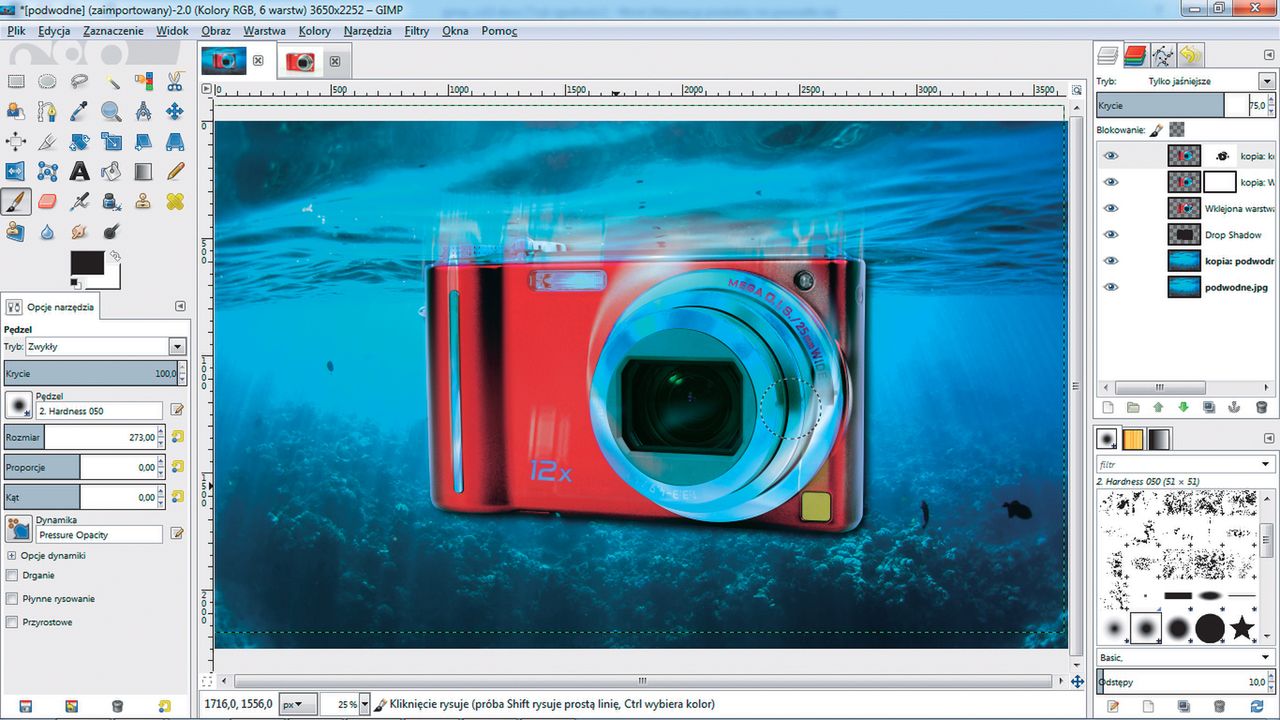Select the Color Picker eyedropper tool
Screen dimensions: 1280x720
tap(79, 111)
